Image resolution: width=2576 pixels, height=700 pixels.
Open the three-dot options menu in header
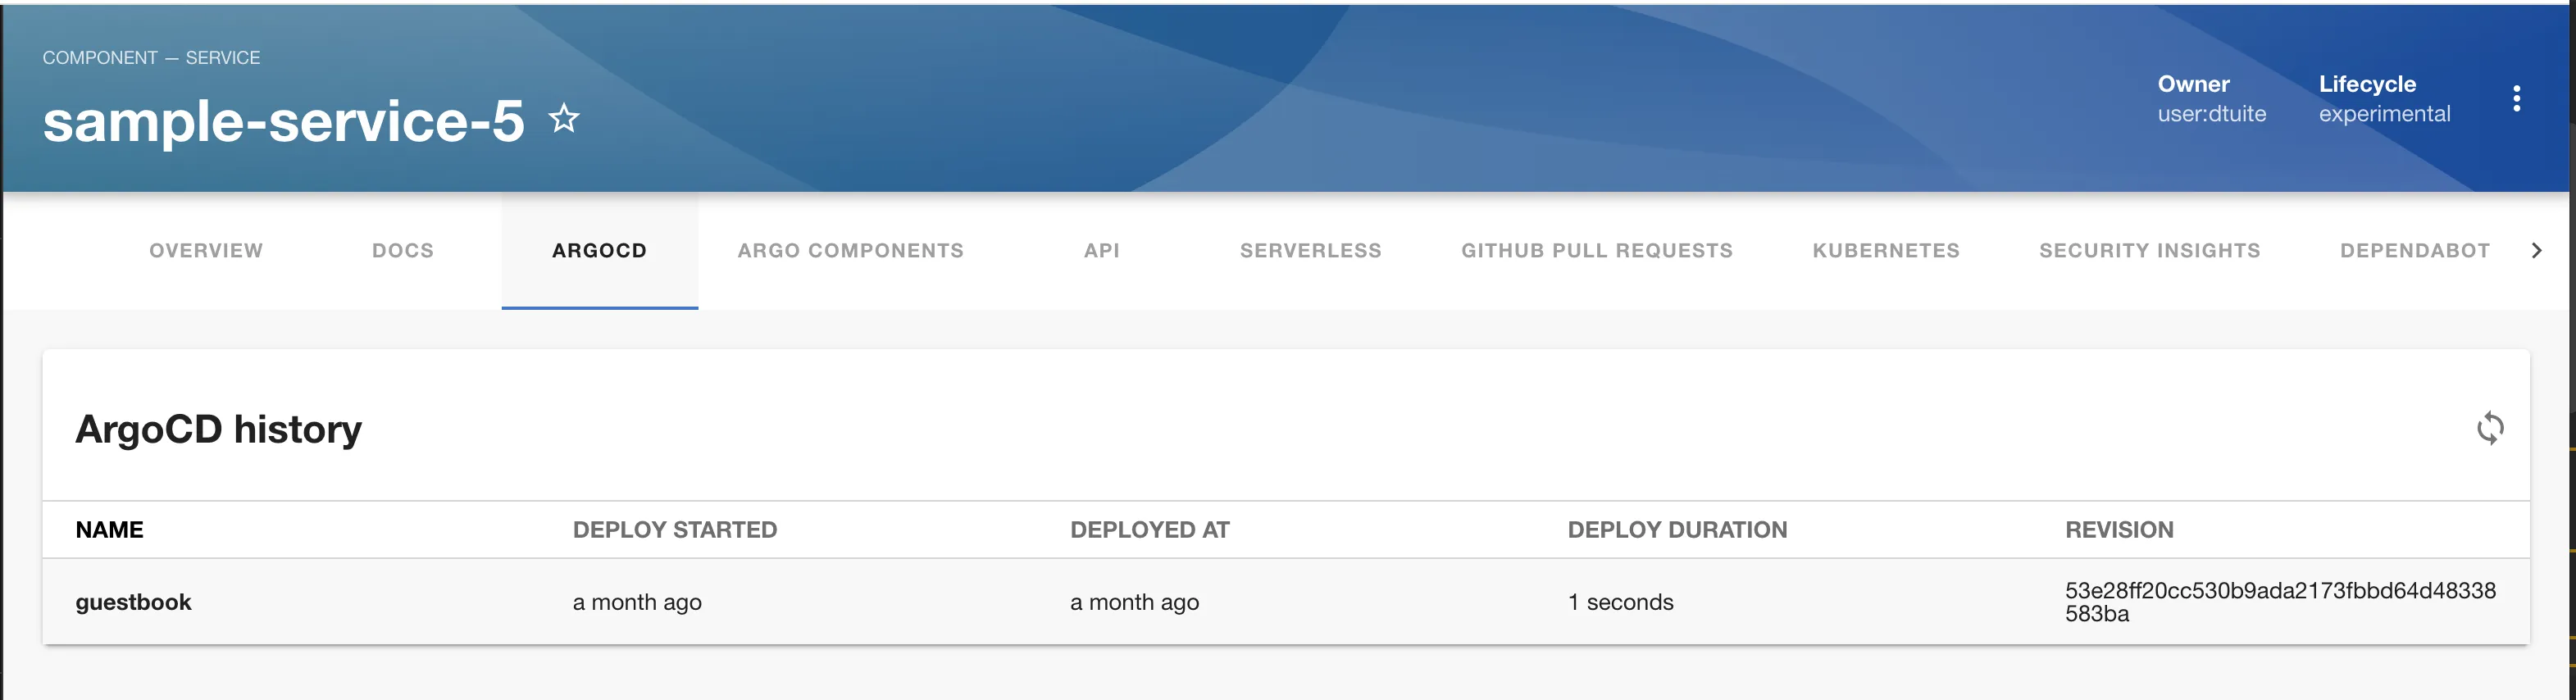2516,98
